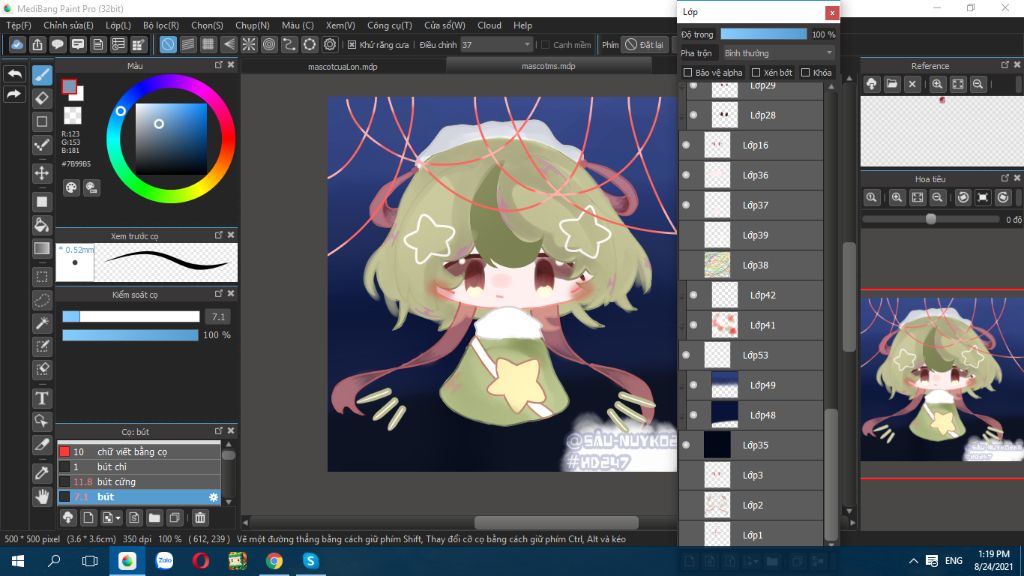The image size is (1024, 576).
Task: Add new brush folder icon in brush panel
Action: tap(154, 518)
